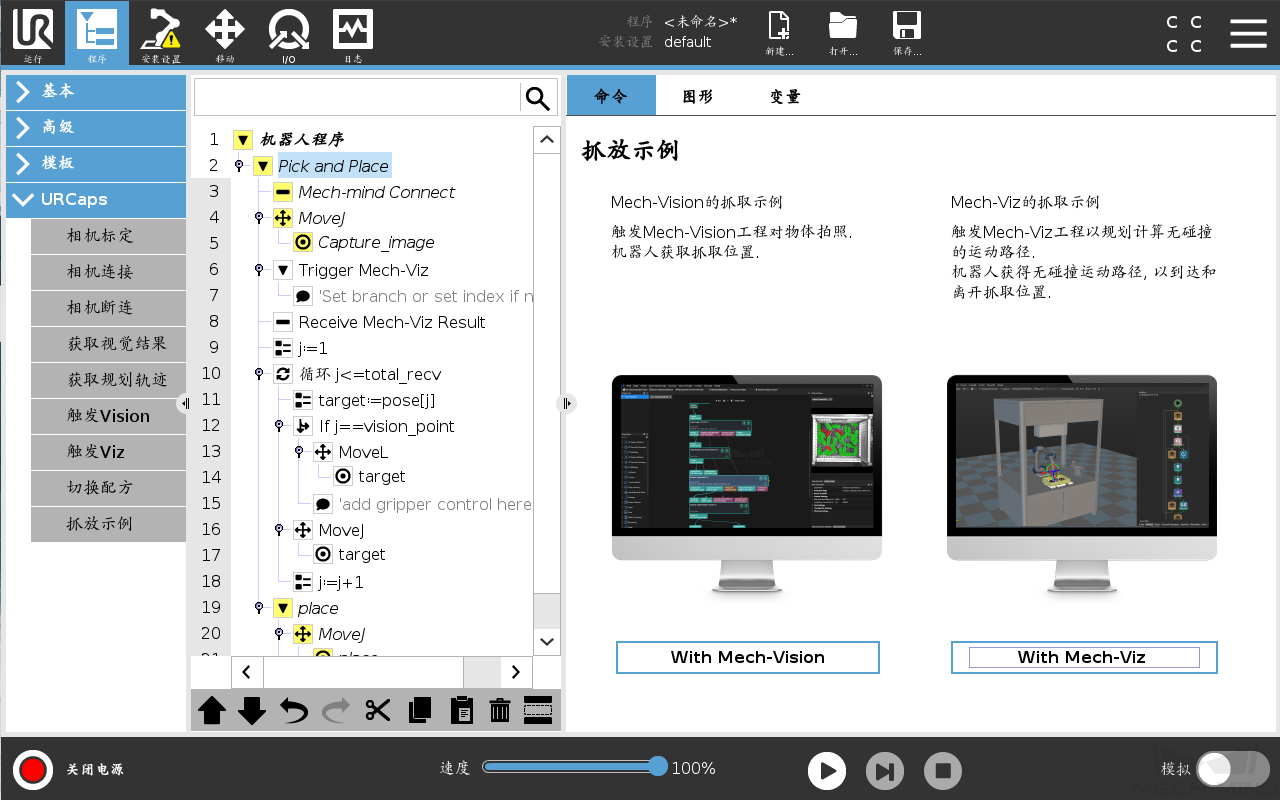
Task: Switch to the 命令 tab
Action: (x=611, y=96)
